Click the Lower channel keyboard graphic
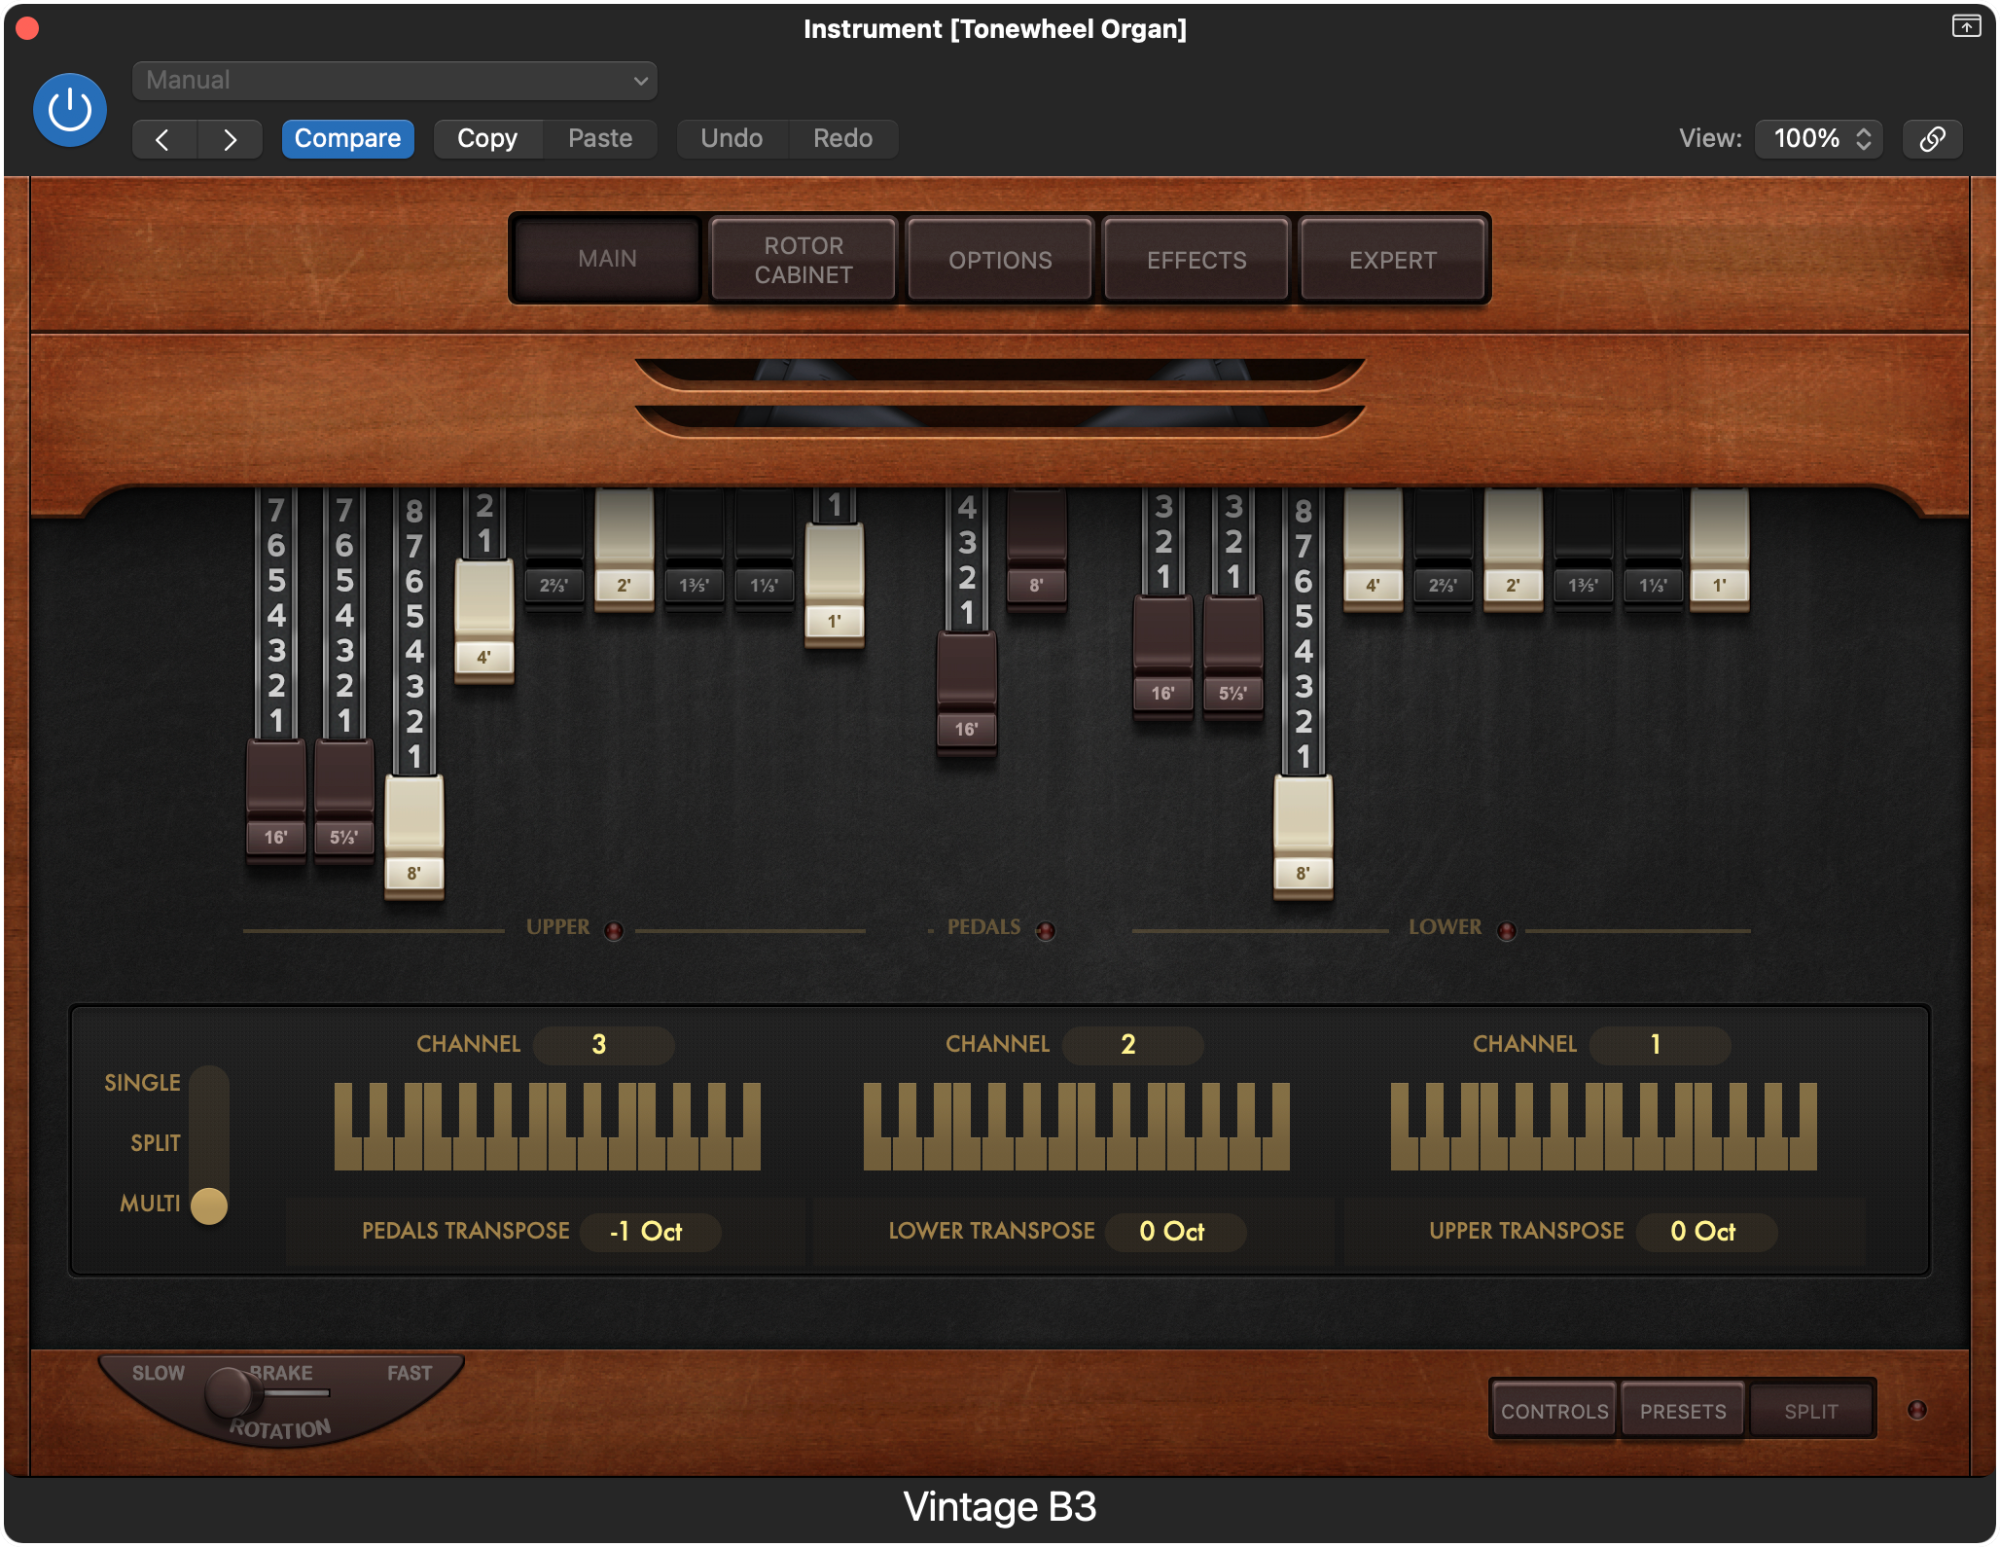This screenshot has height=1548, width=2000. 1076,1126
